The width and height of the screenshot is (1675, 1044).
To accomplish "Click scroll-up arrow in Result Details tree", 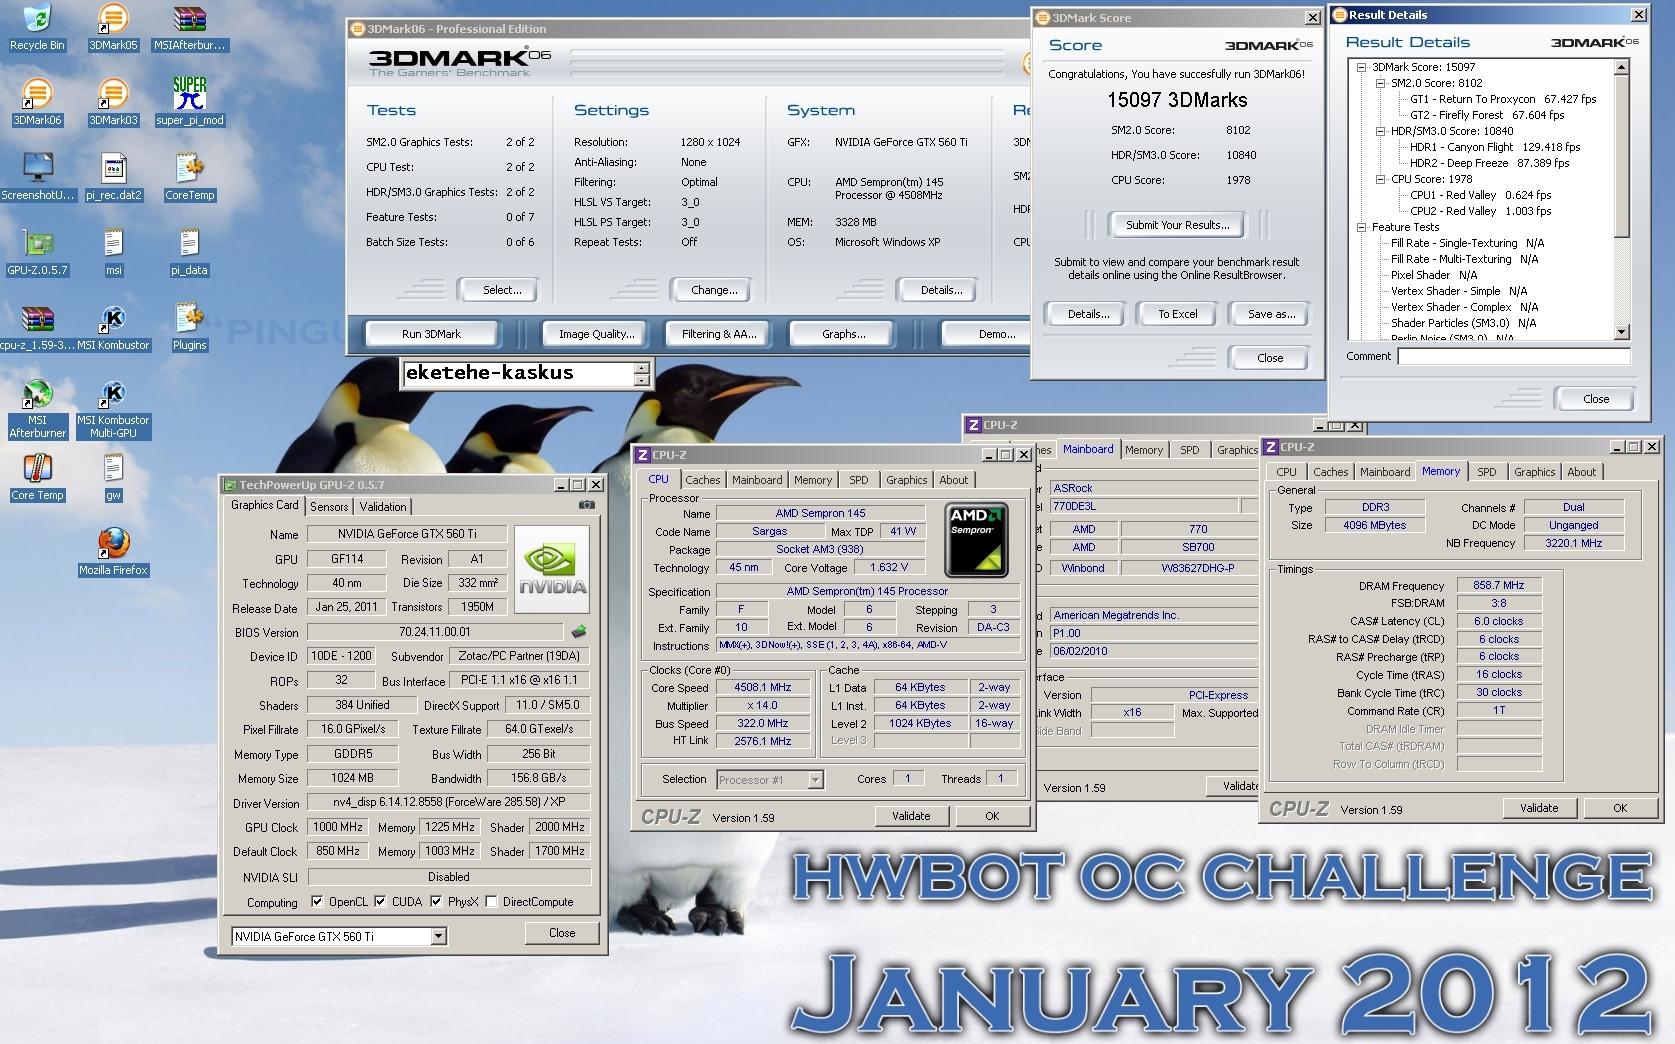I will (x=1622, y=67).
